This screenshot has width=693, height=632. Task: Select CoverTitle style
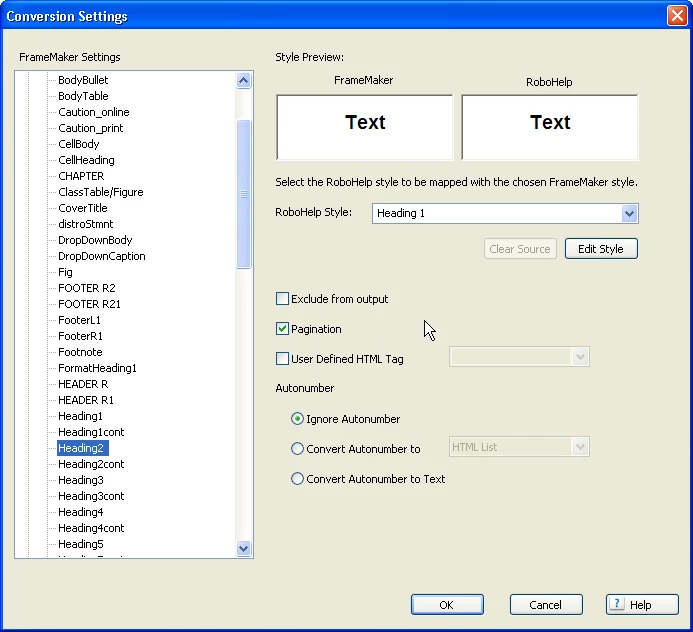click(83, 208)
